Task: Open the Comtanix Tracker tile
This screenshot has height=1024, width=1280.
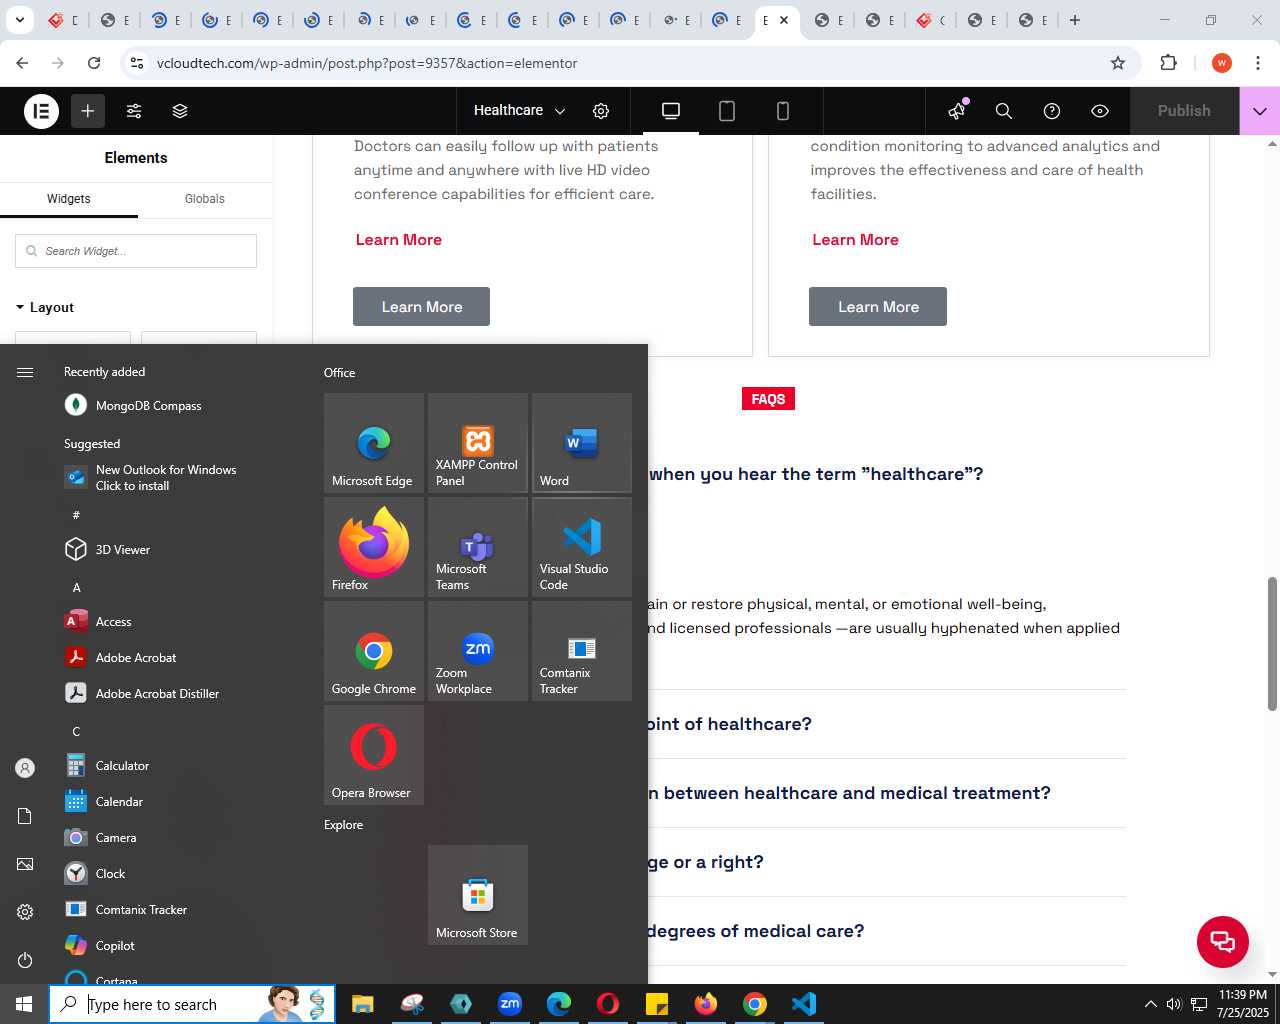Action: click(x=582, y=651)
